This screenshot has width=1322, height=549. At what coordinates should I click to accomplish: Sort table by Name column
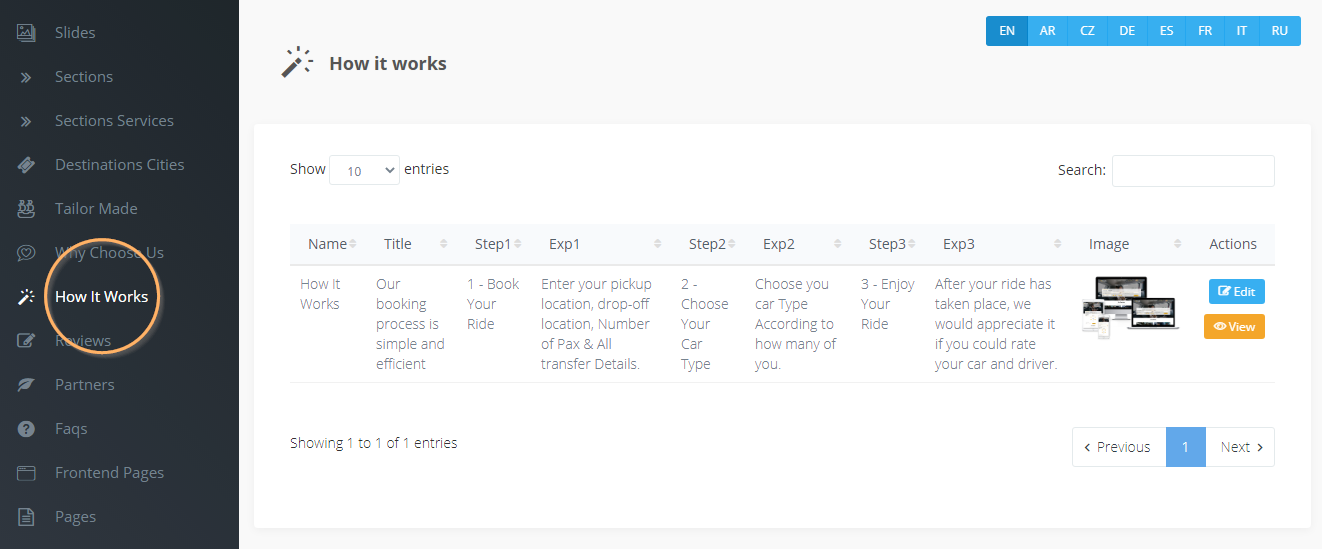pos(328,244)
